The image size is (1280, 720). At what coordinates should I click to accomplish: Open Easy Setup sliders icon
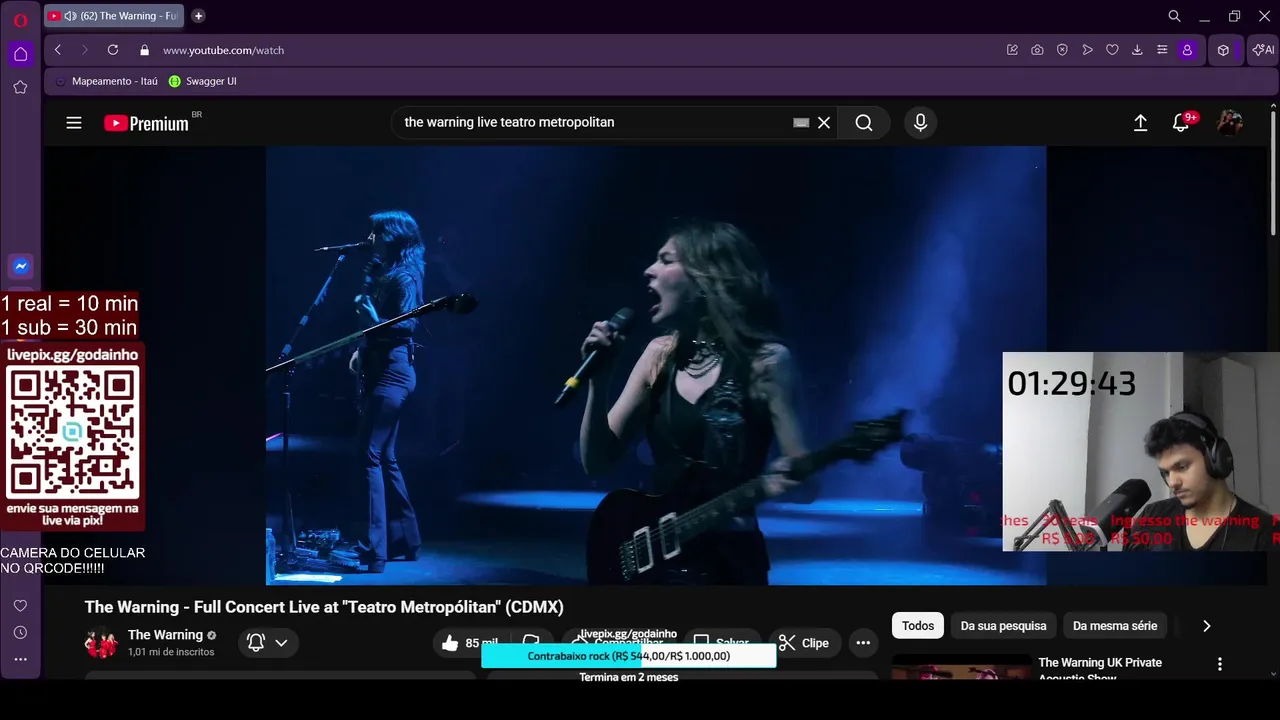1162,50
